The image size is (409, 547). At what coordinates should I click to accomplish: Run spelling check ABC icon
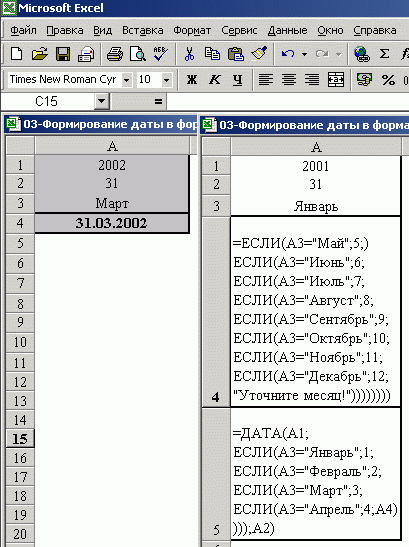pyautogui.click(x=160, y=54)
